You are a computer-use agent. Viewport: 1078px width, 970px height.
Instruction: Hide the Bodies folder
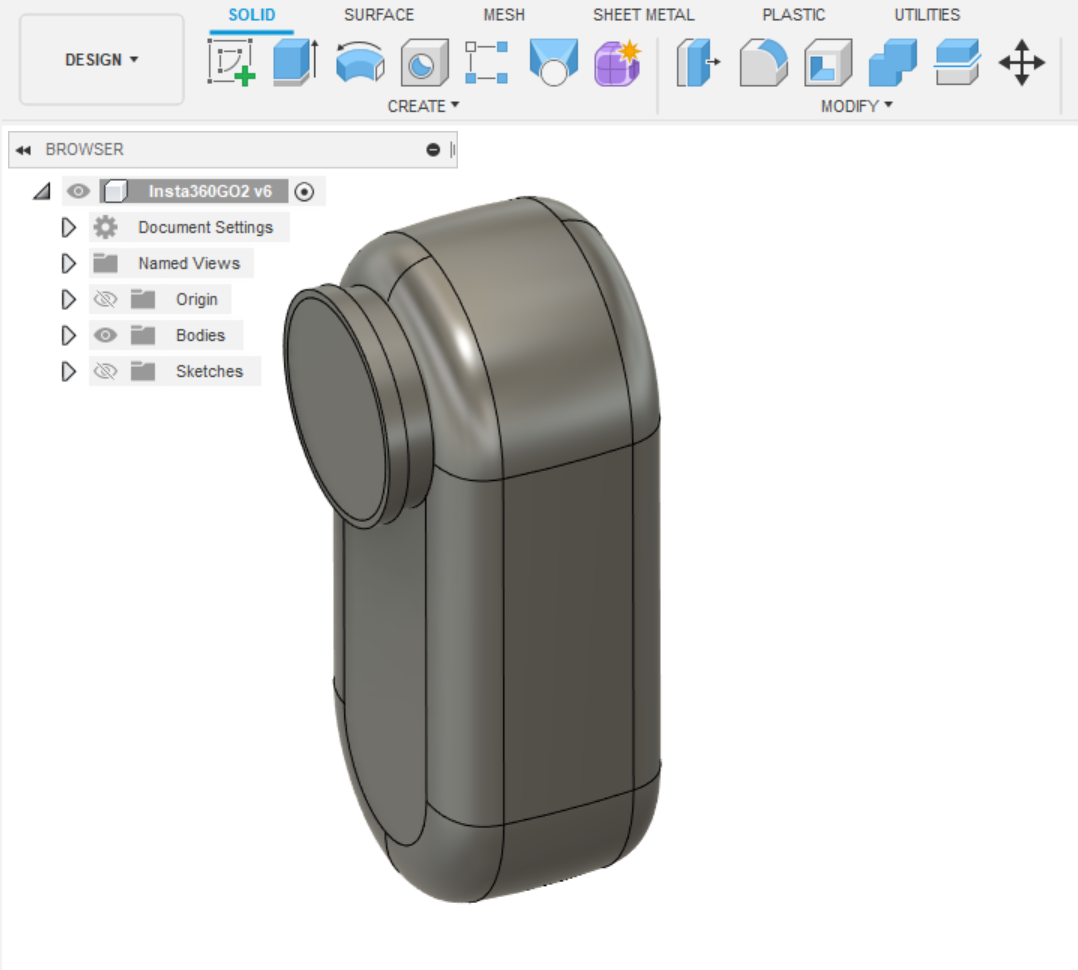click(x=105, y=335)
